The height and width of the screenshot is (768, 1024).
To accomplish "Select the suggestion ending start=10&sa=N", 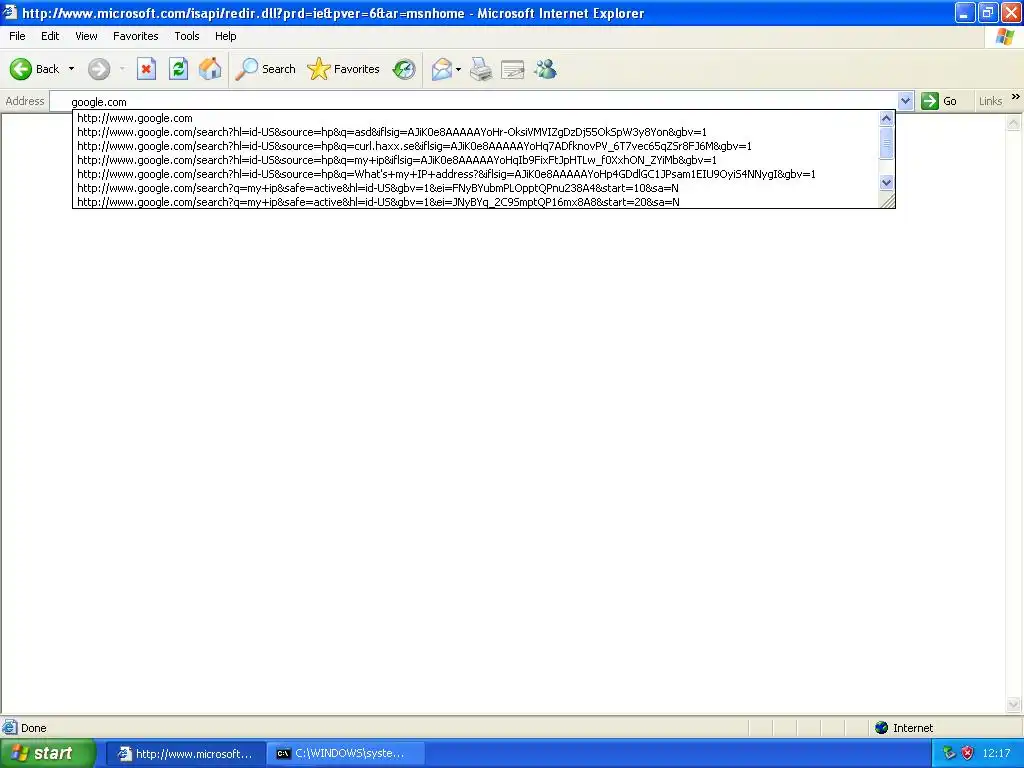I will (475, 188).
